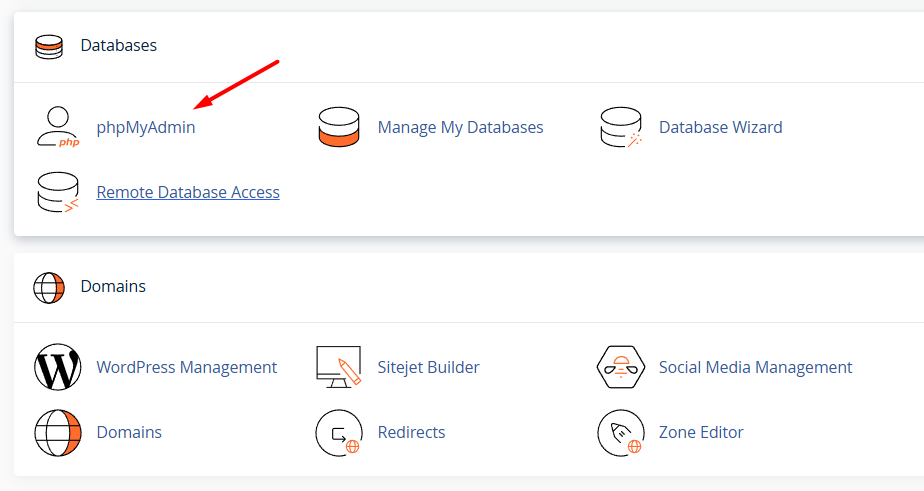Click the WordPress logo icon

tap(56, 367)
